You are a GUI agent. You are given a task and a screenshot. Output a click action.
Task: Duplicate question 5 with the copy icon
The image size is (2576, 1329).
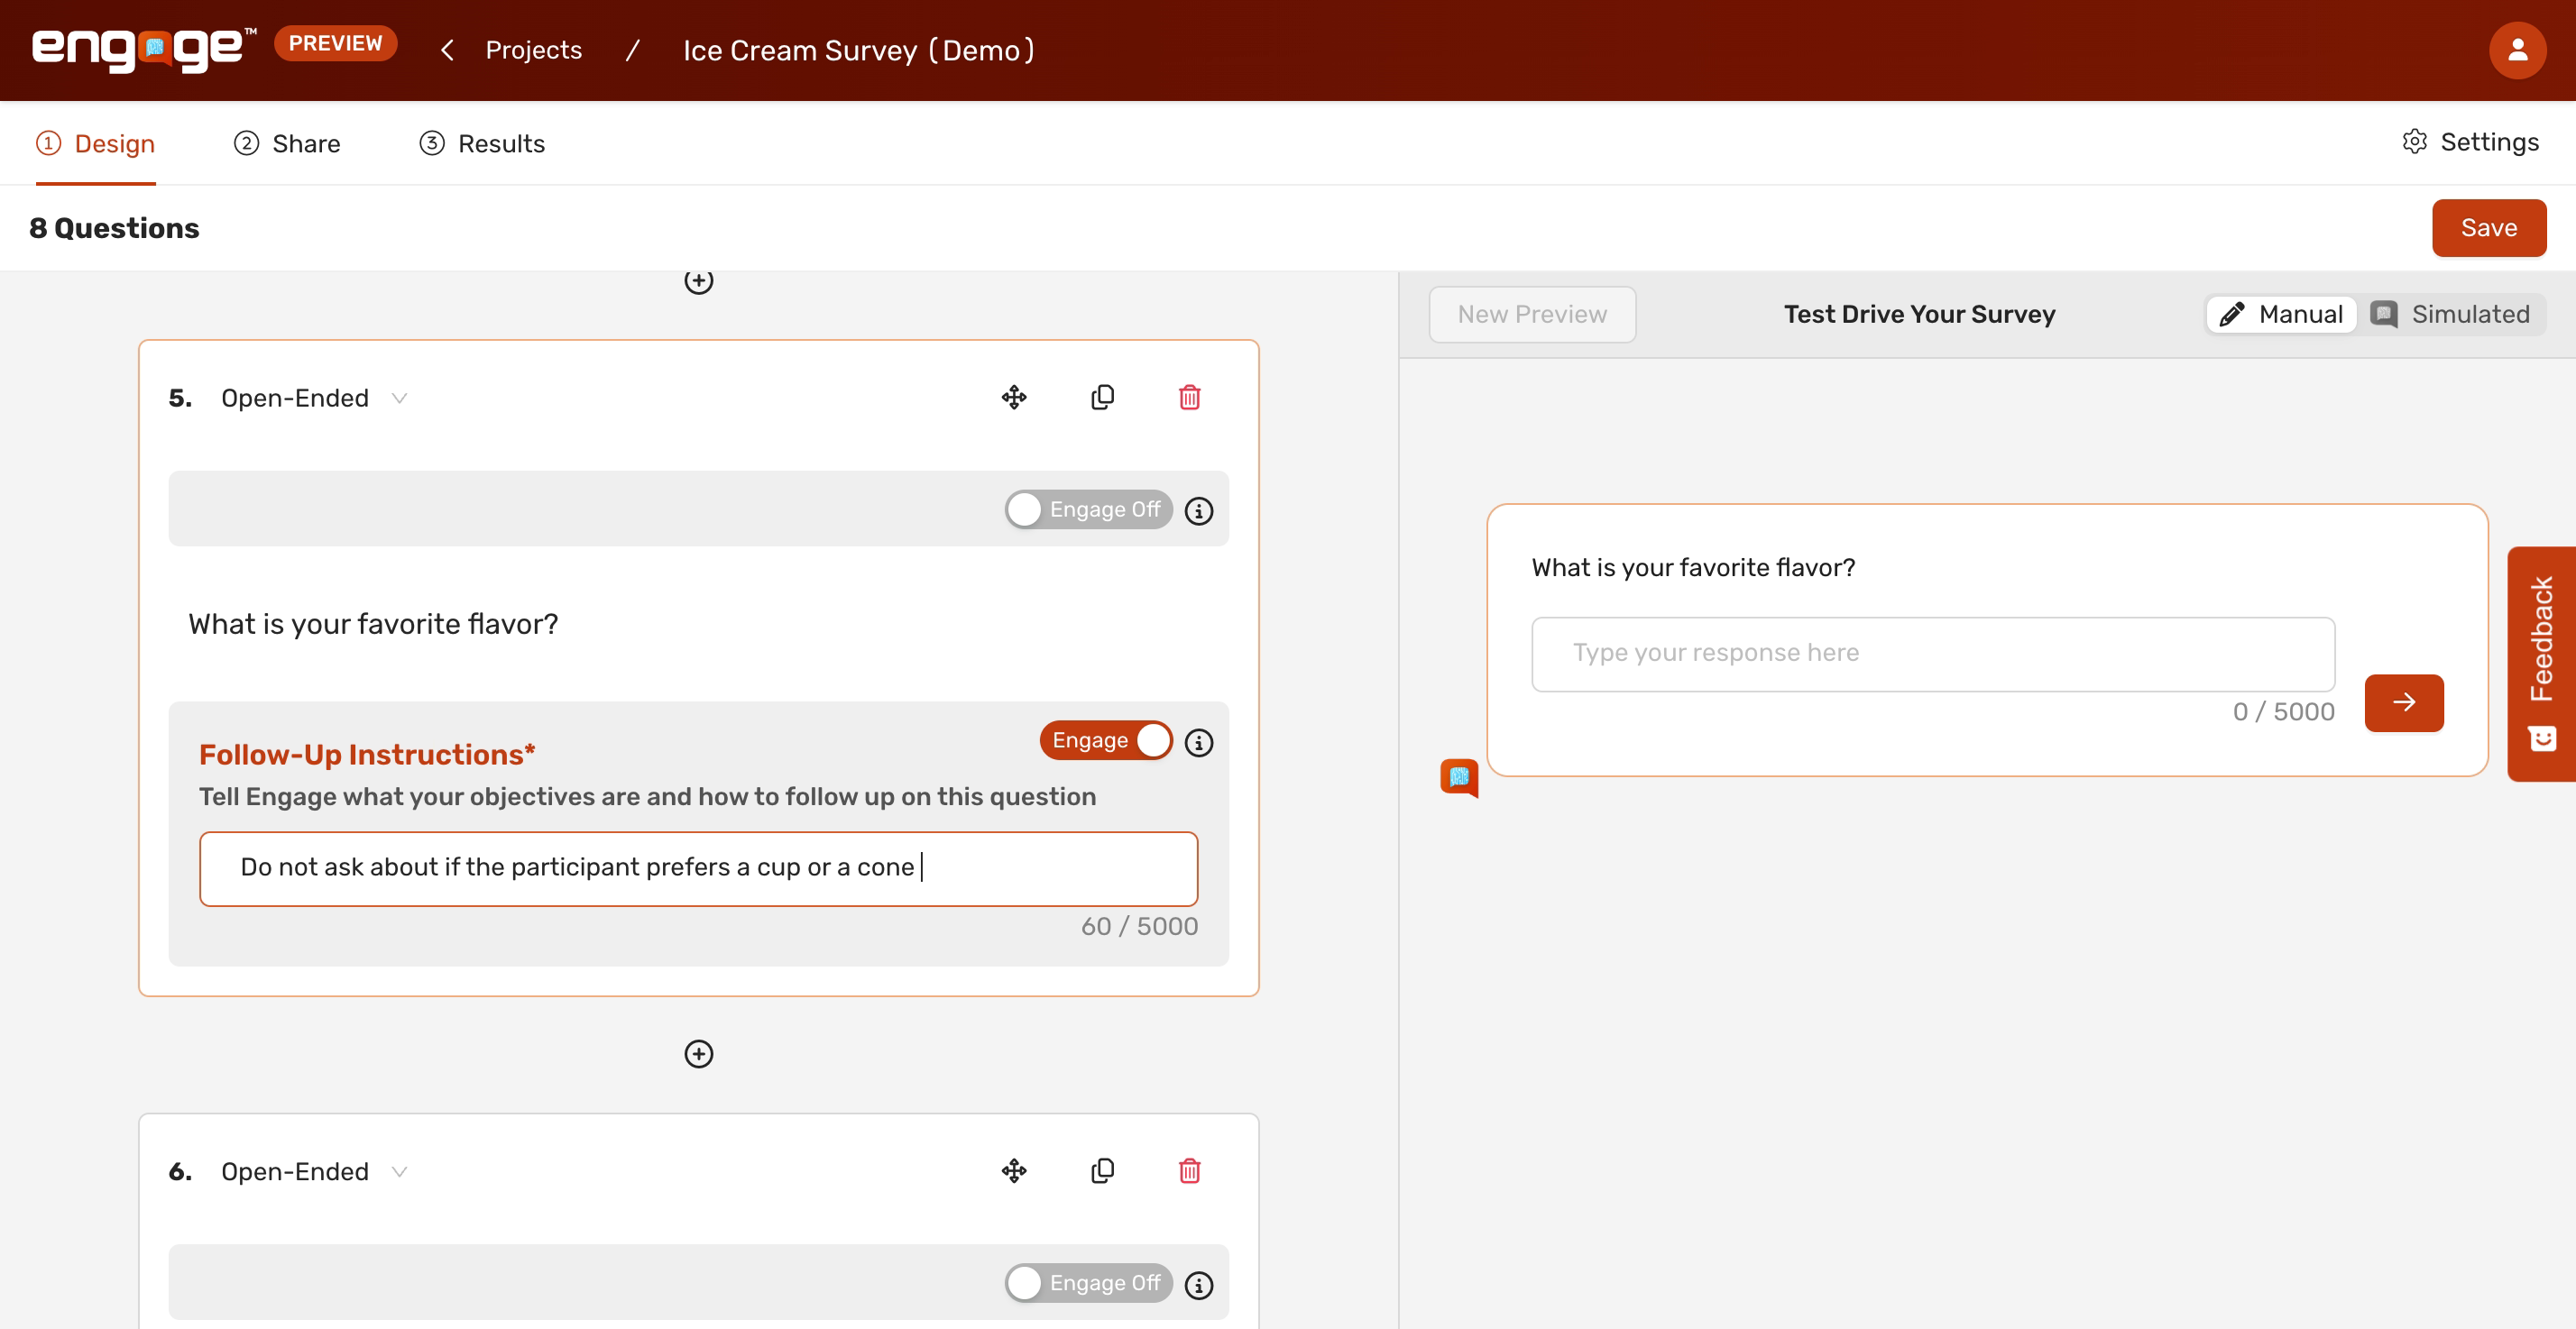click(x=1102, y=397)
